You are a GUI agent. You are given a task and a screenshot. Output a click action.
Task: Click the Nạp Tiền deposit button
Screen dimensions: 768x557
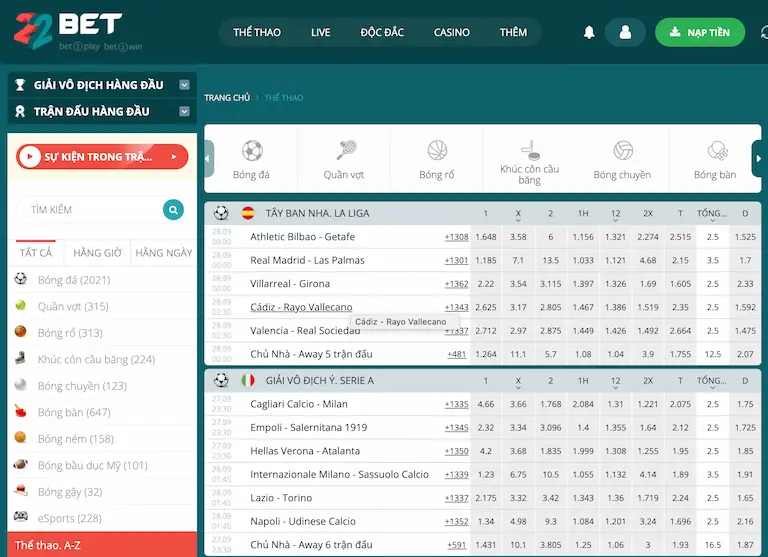pyautogui.click(x=700, y=32)
